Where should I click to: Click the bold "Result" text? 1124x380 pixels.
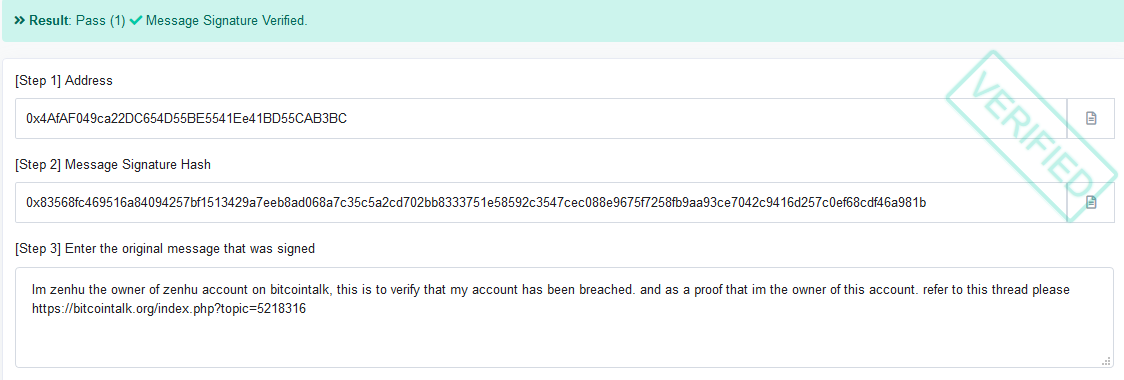click(x=49, y=21)
